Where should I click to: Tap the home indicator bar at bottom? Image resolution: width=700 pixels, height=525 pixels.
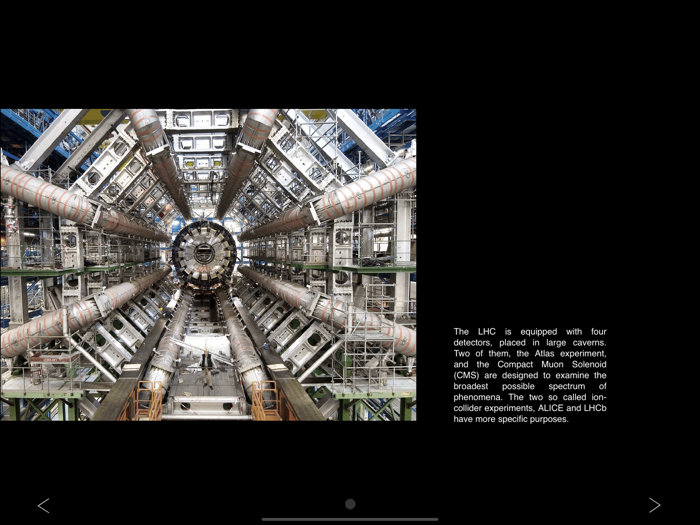(x=350, y=519)
